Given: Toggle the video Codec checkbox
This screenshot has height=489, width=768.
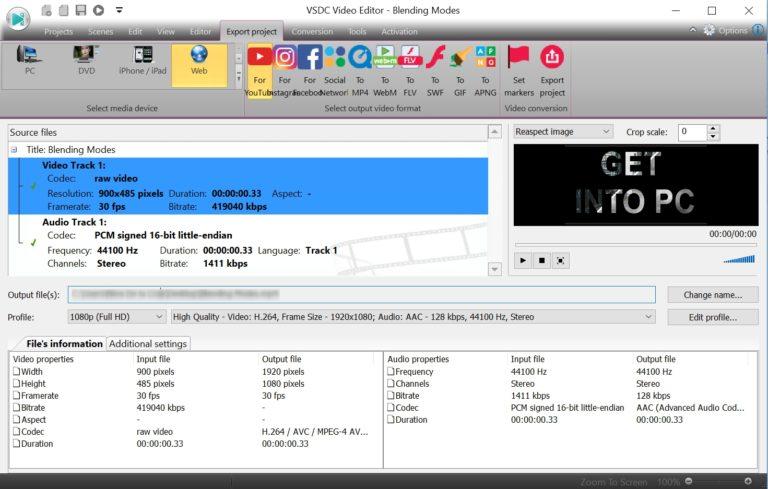Looking at the screenshot, I should [x=17, y=431].
